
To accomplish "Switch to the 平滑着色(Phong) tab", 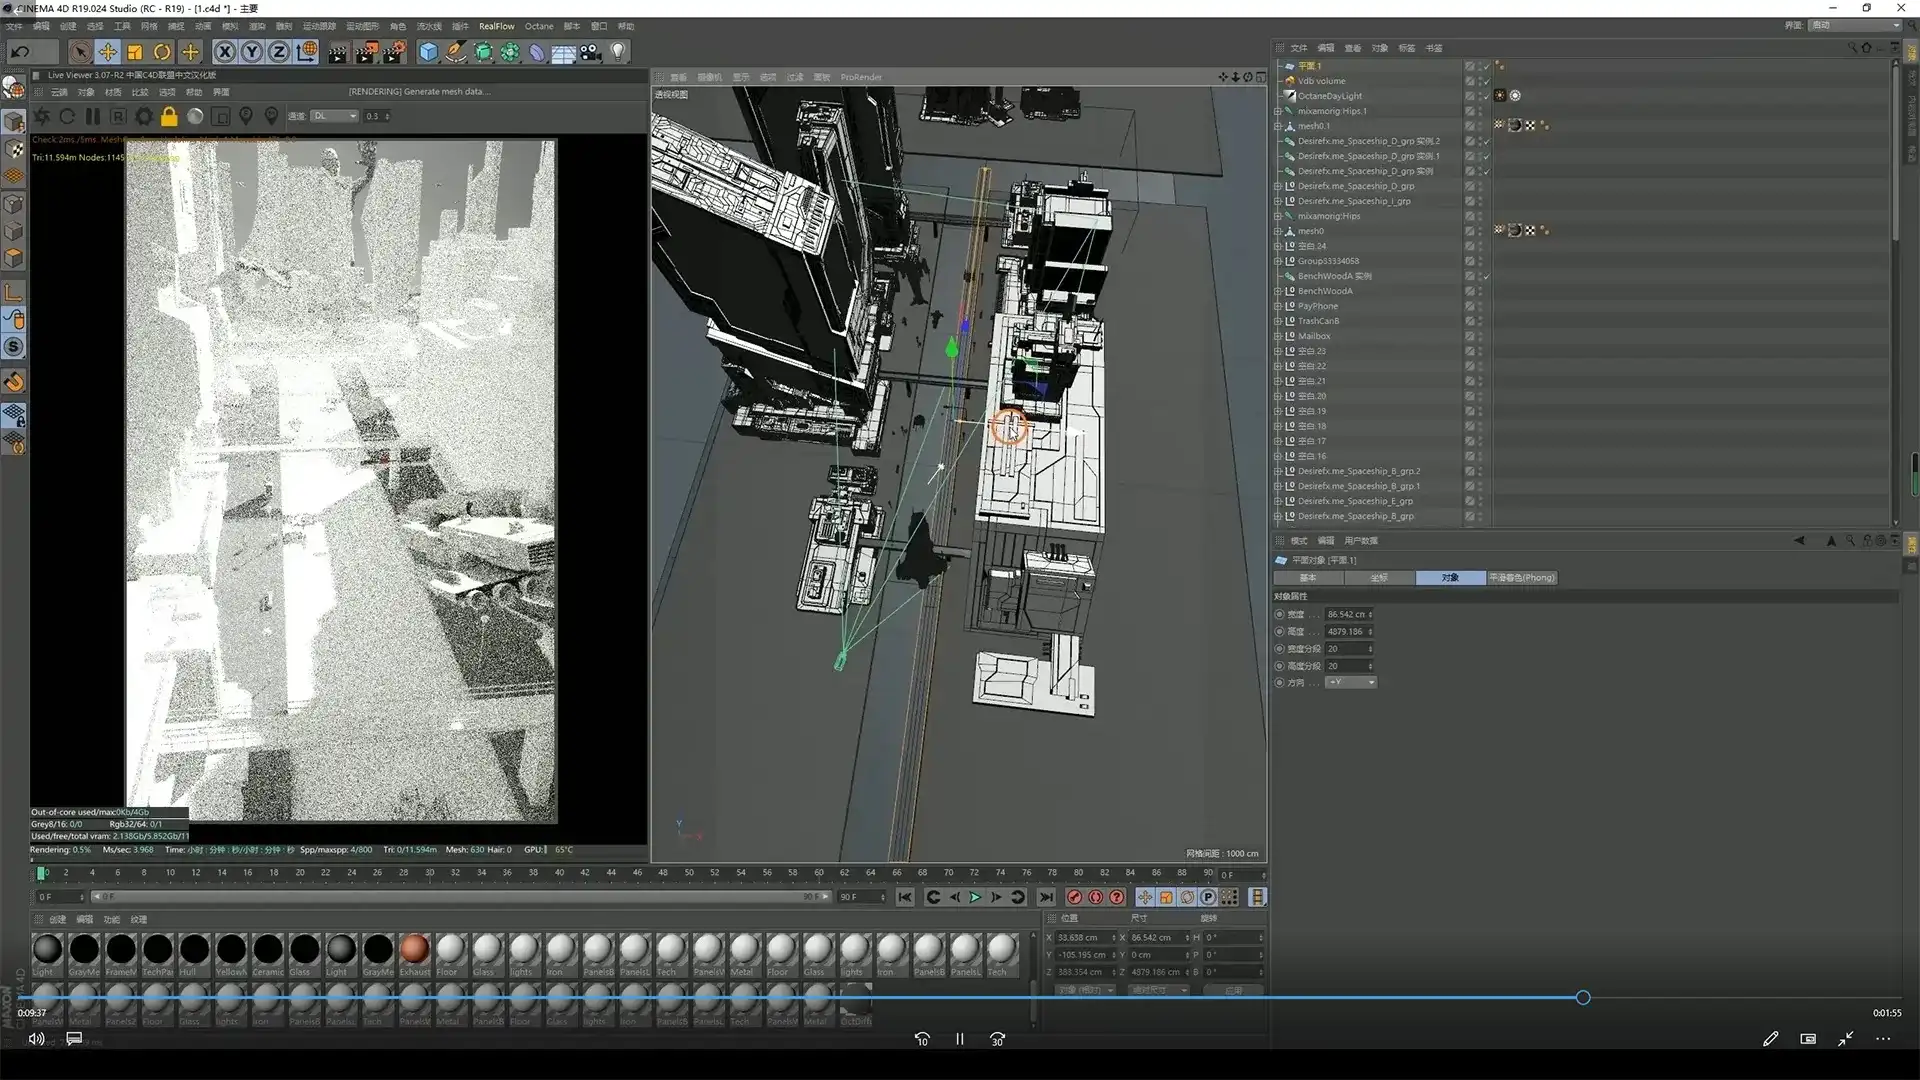I will [x=1522, y=577].
